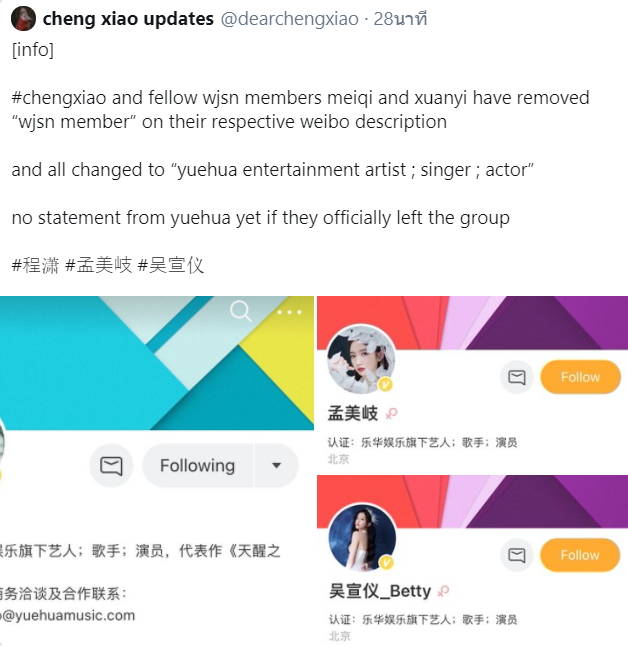Toggle the Following button
Viewport: 628px width, 646px height.
pyautogui.click(x=198, y=466)
